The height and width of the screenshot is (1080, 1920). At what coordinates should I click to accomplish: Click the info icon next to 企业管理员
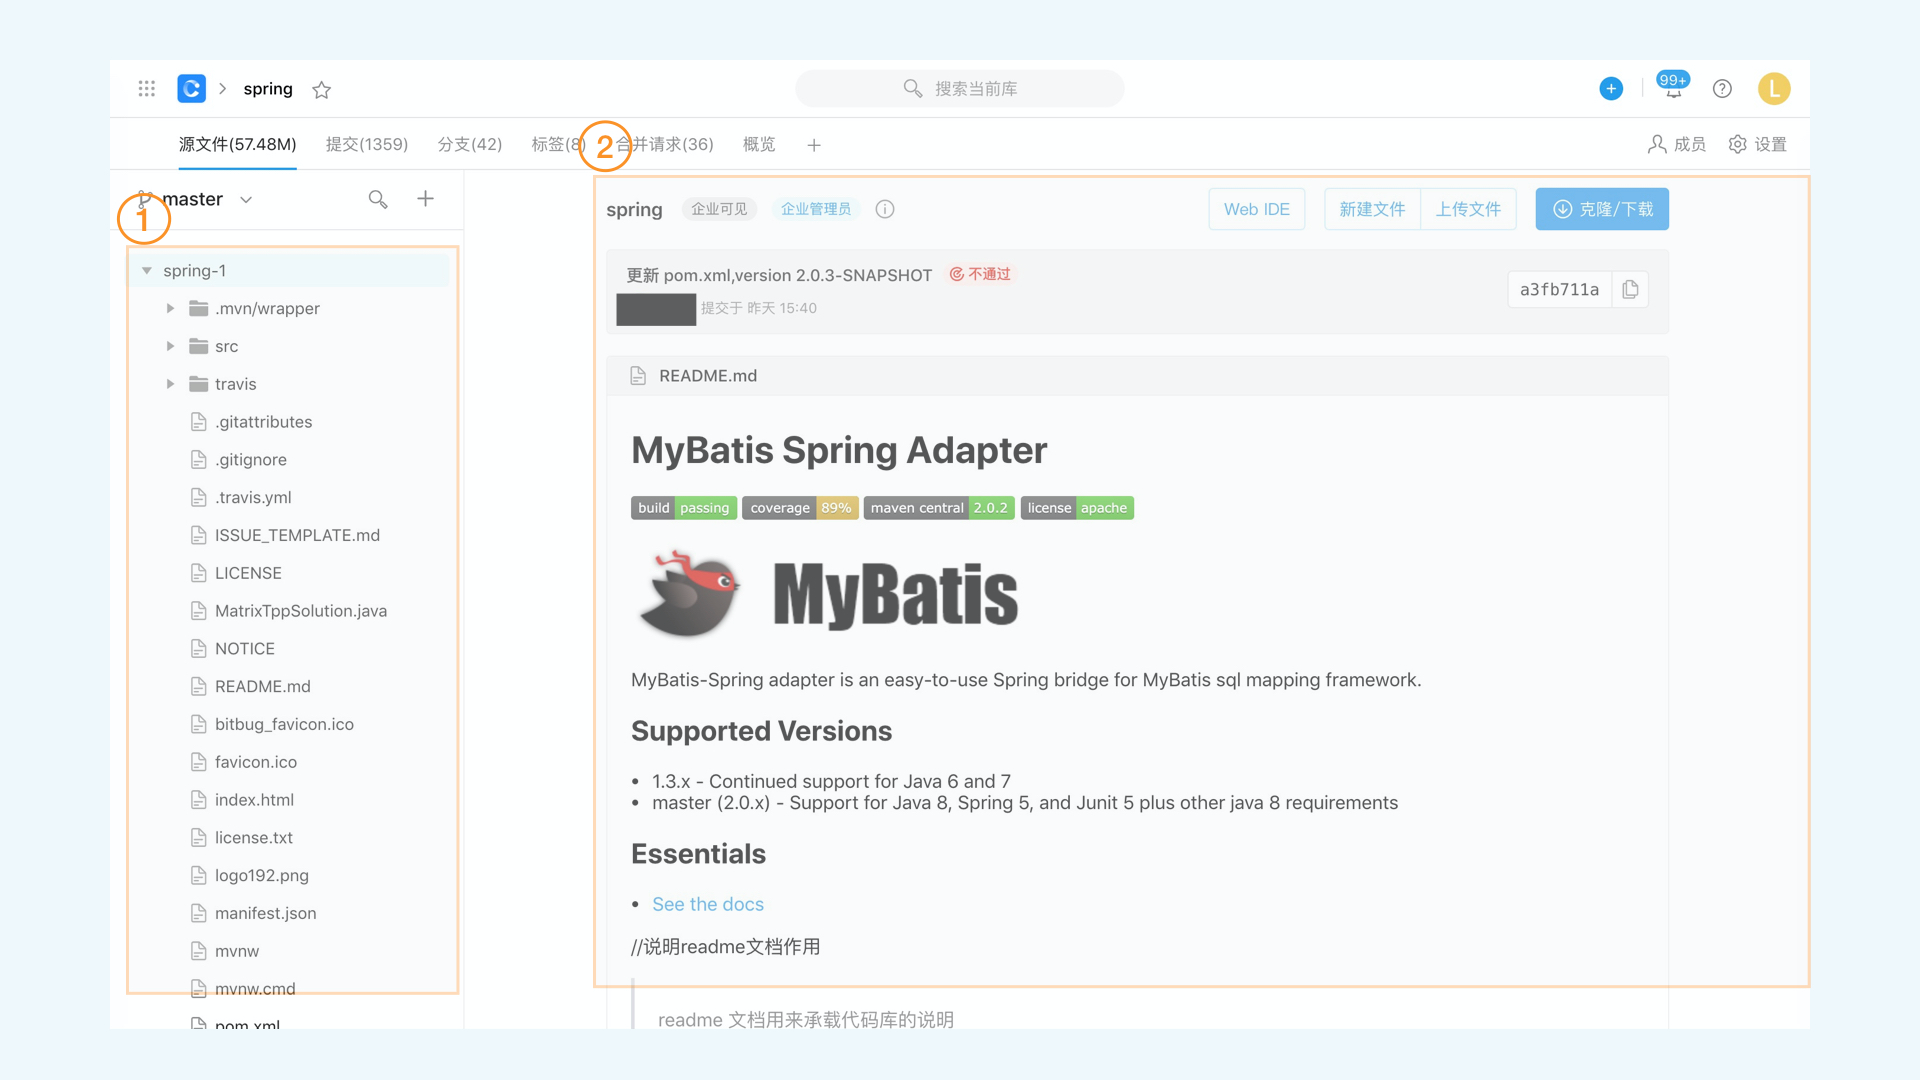tap(885, 209)
